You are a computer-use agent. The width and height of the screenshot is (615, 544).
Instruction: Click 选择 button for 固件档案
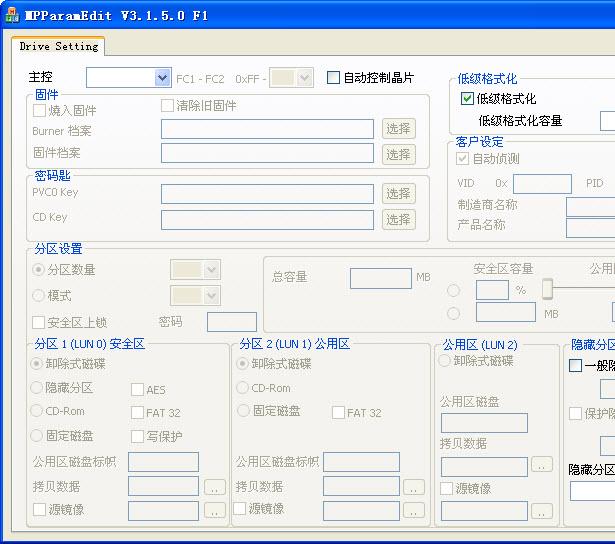(398, 154)
